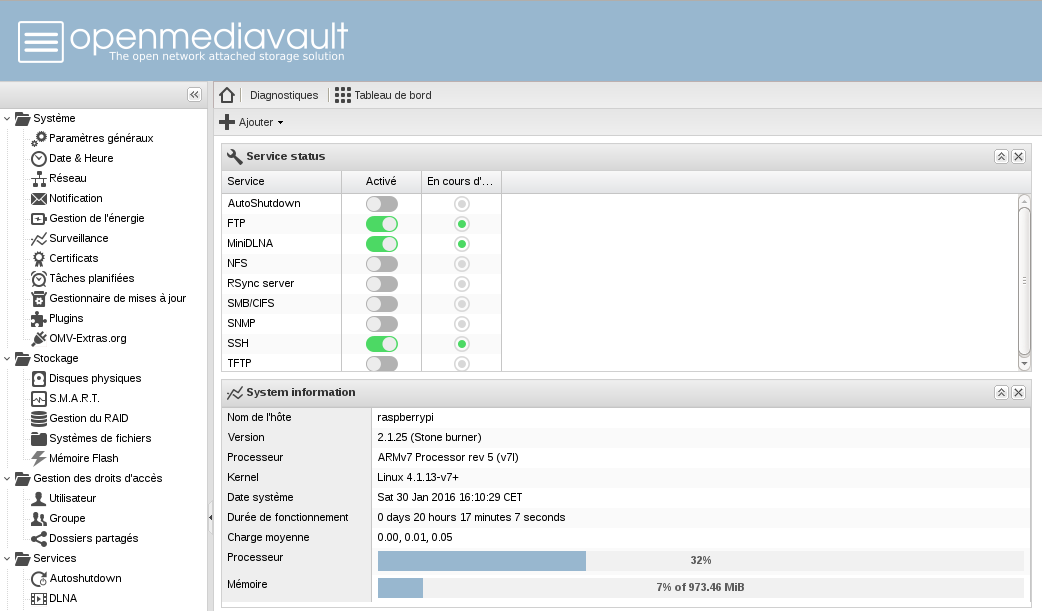
Task: Open Dossiers partagés share icon
Action: 39,539
